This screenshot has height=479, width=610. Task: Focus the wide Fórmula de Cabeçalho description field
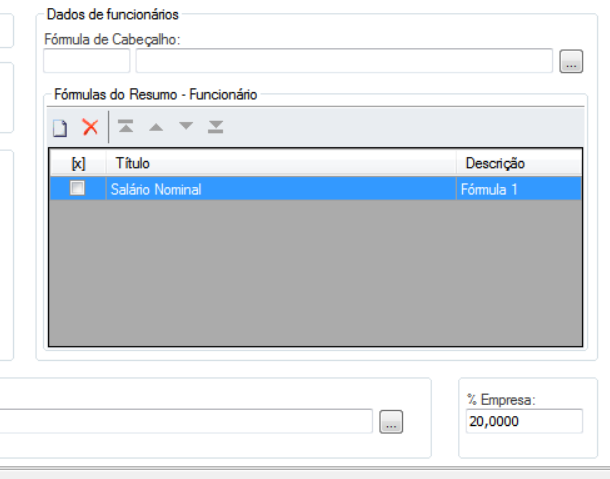tap(344, 61)
